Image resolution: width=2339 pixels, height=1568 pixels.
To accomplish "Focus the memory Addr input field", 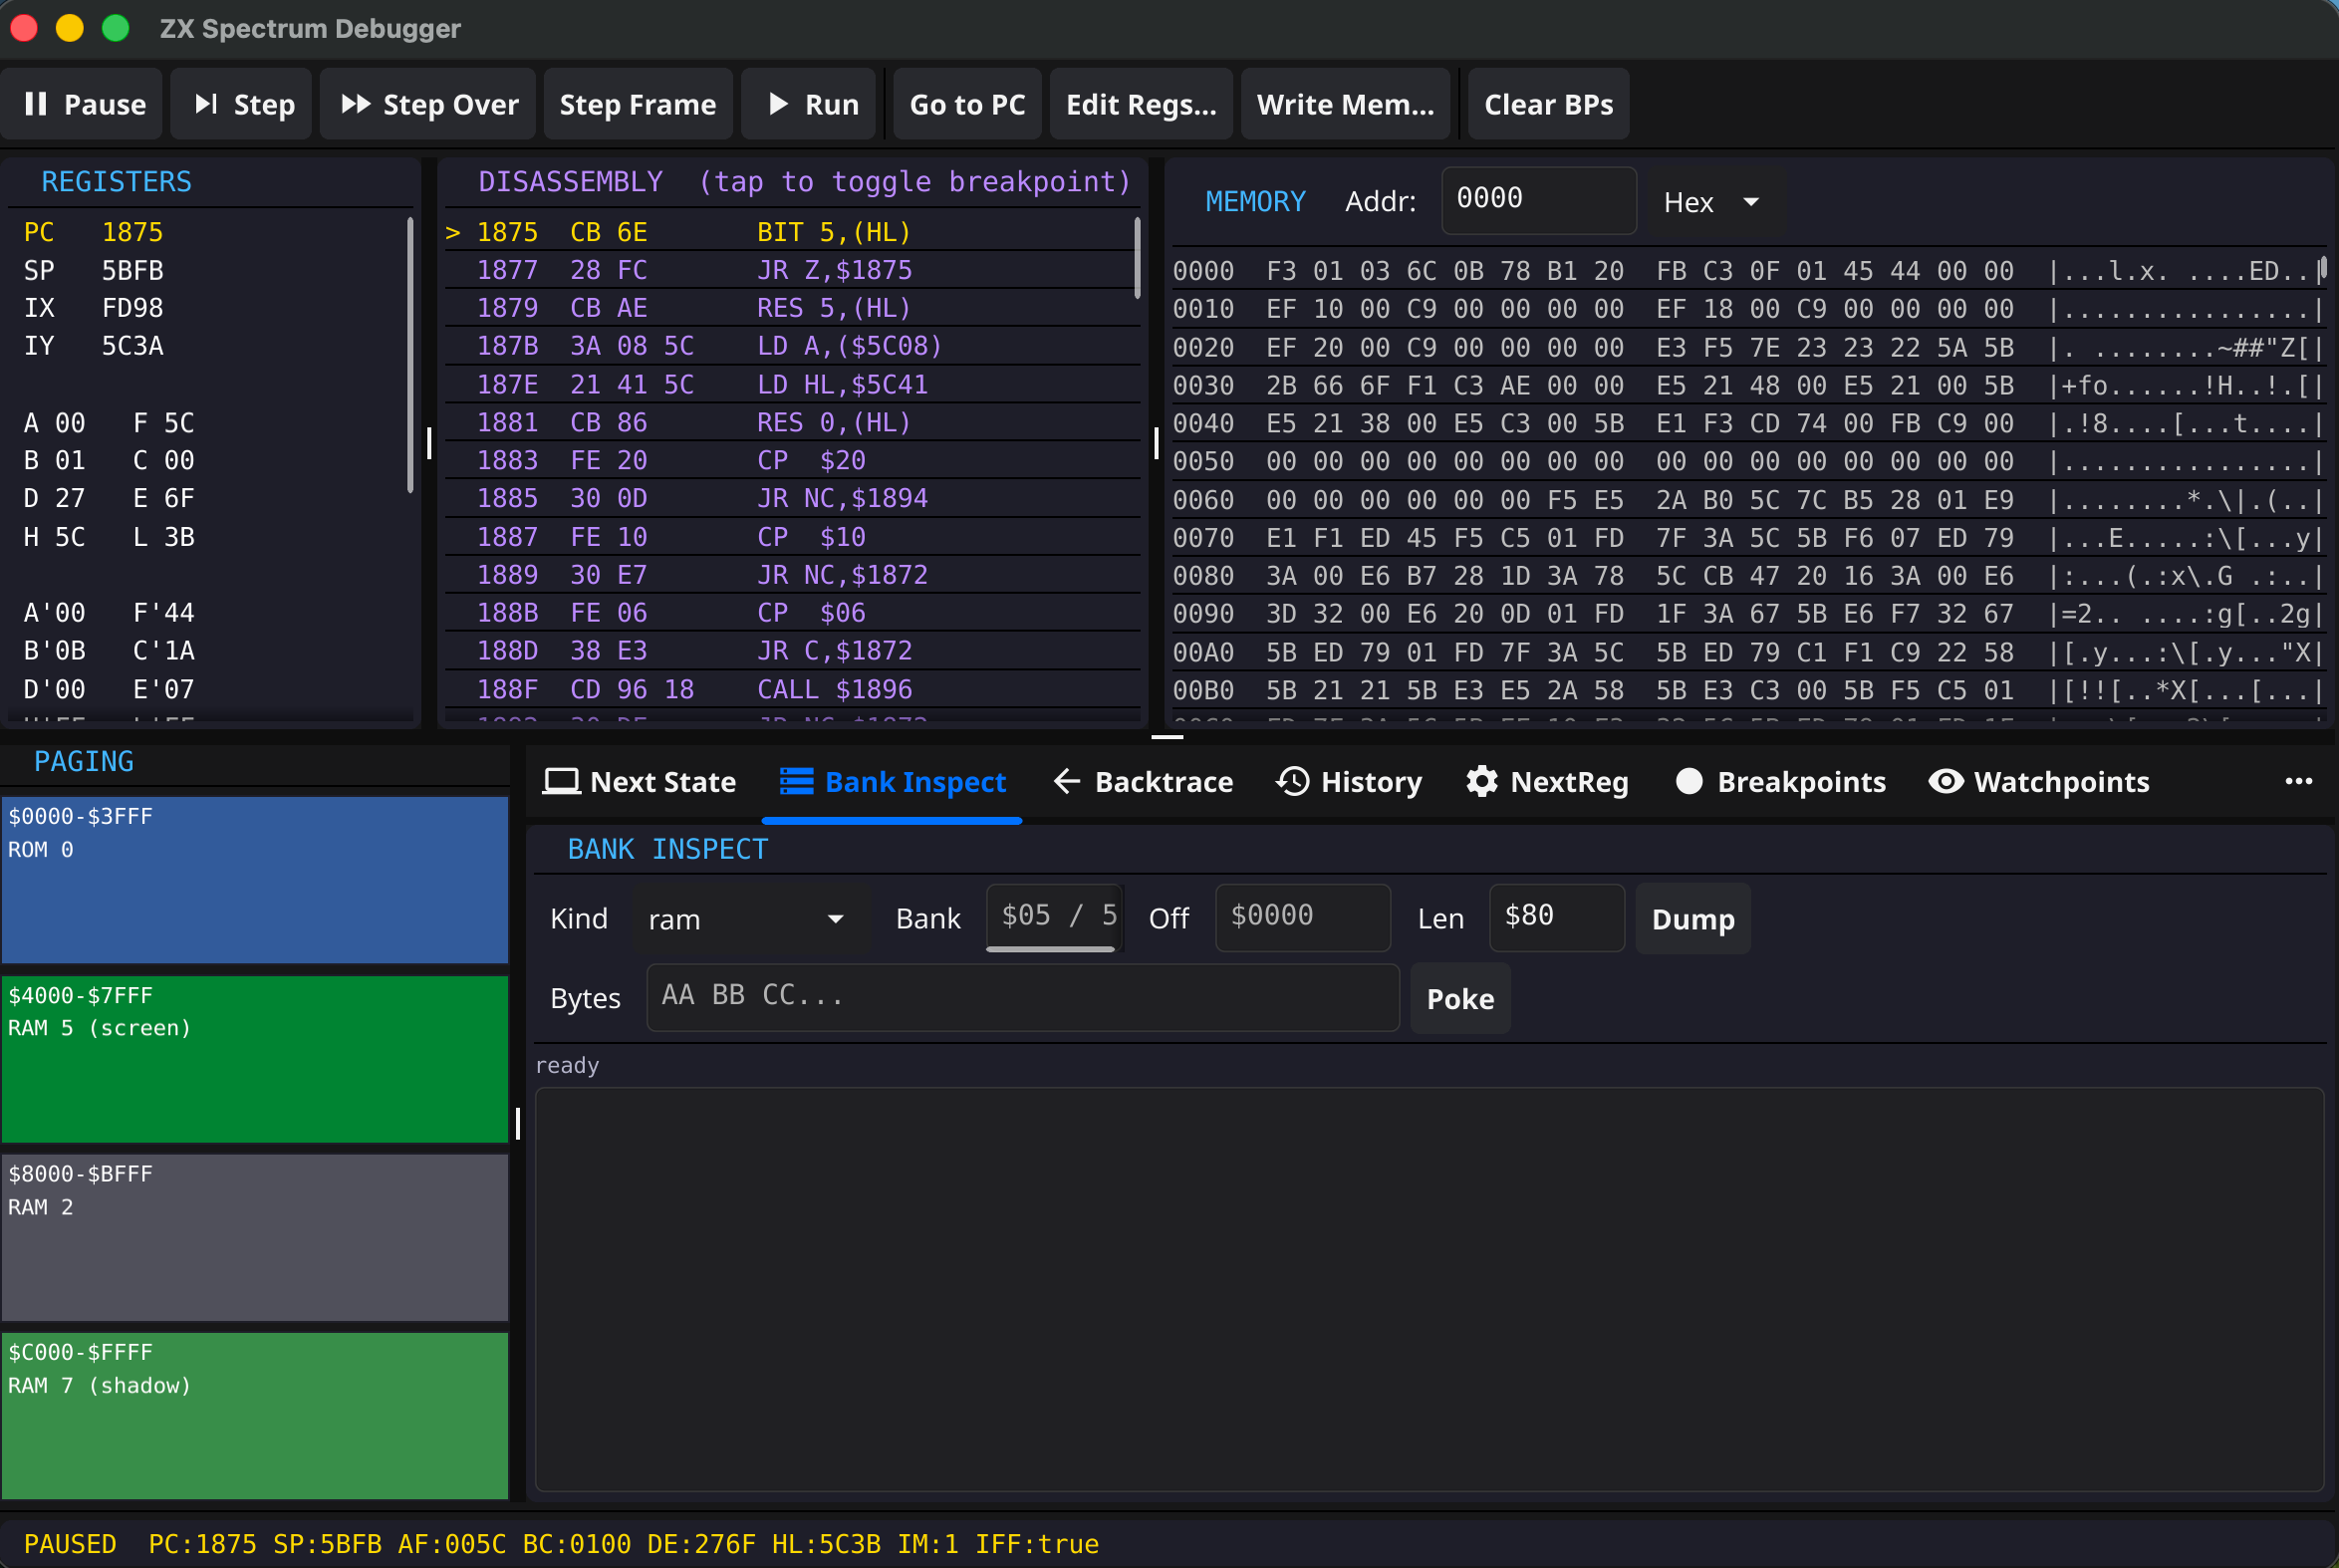I will click(1538, 200).
